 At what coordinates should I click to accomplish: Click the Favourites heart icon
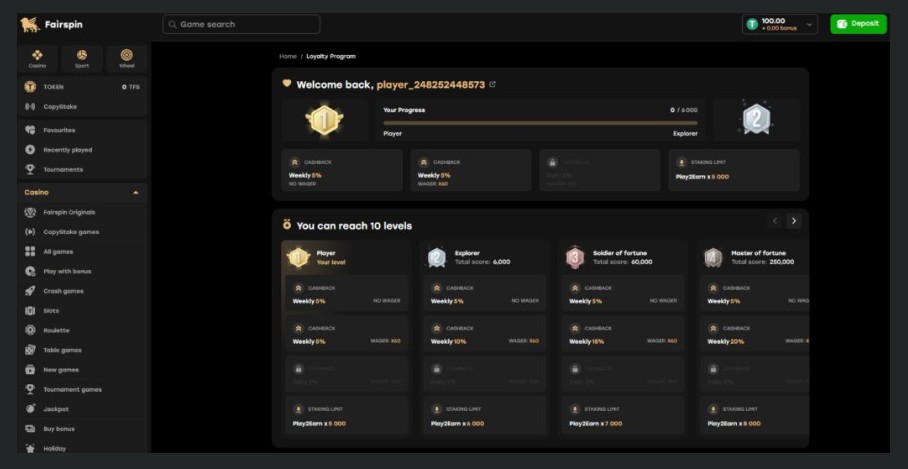(30, 130)
